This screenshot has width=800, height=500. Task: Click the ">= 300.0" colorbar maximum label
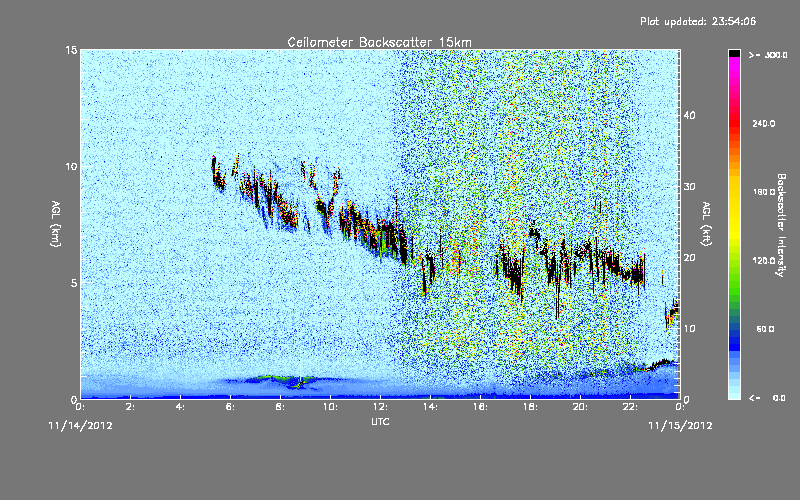pos(768,55)
